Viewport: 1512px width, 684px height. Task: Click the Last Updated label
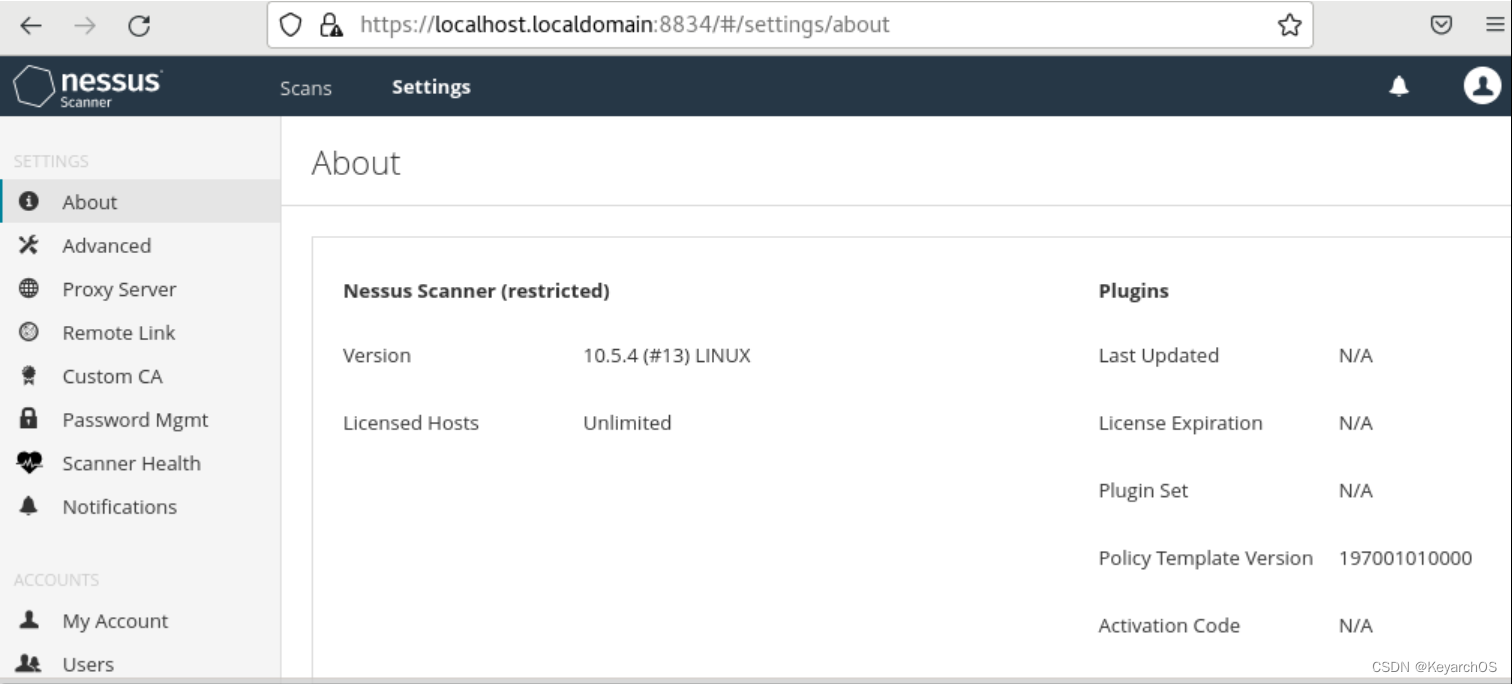pyautogui.click(x=1159, y=355)
